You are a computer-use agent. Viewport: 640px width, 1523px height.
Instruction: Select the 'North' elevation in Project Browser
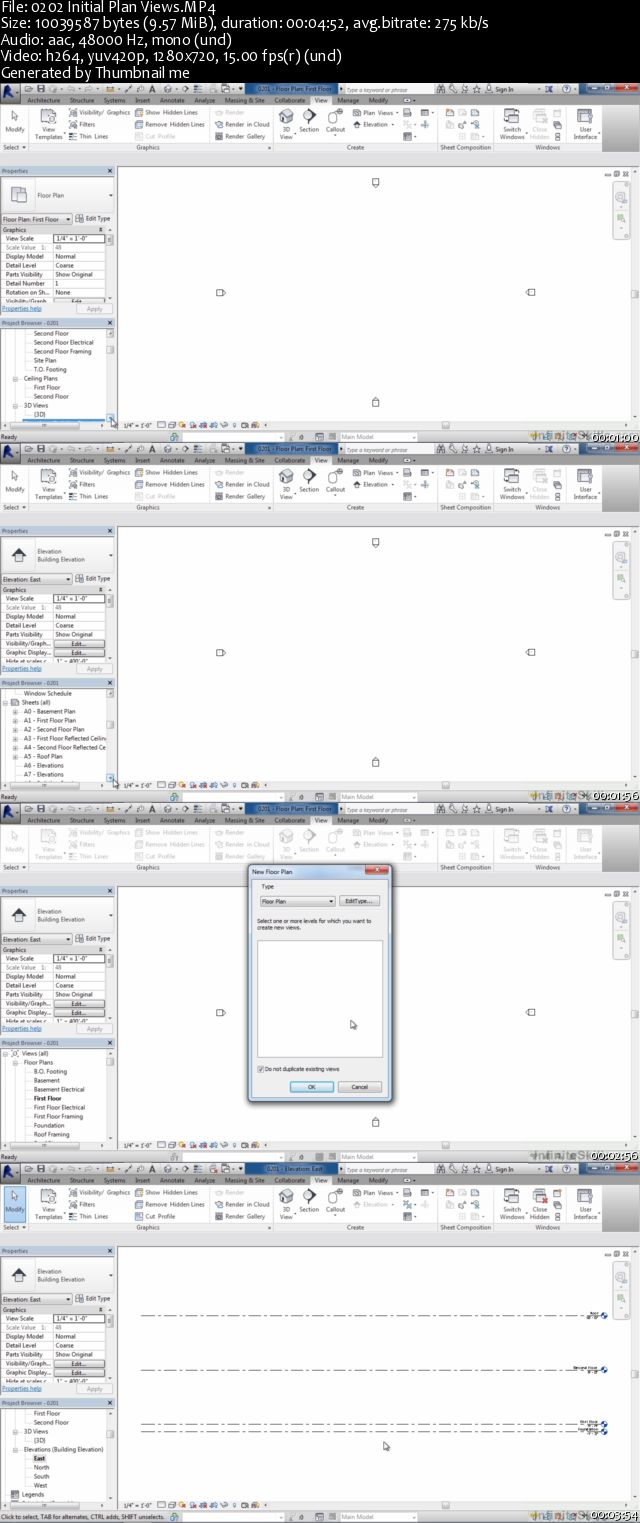point(41,1467)
